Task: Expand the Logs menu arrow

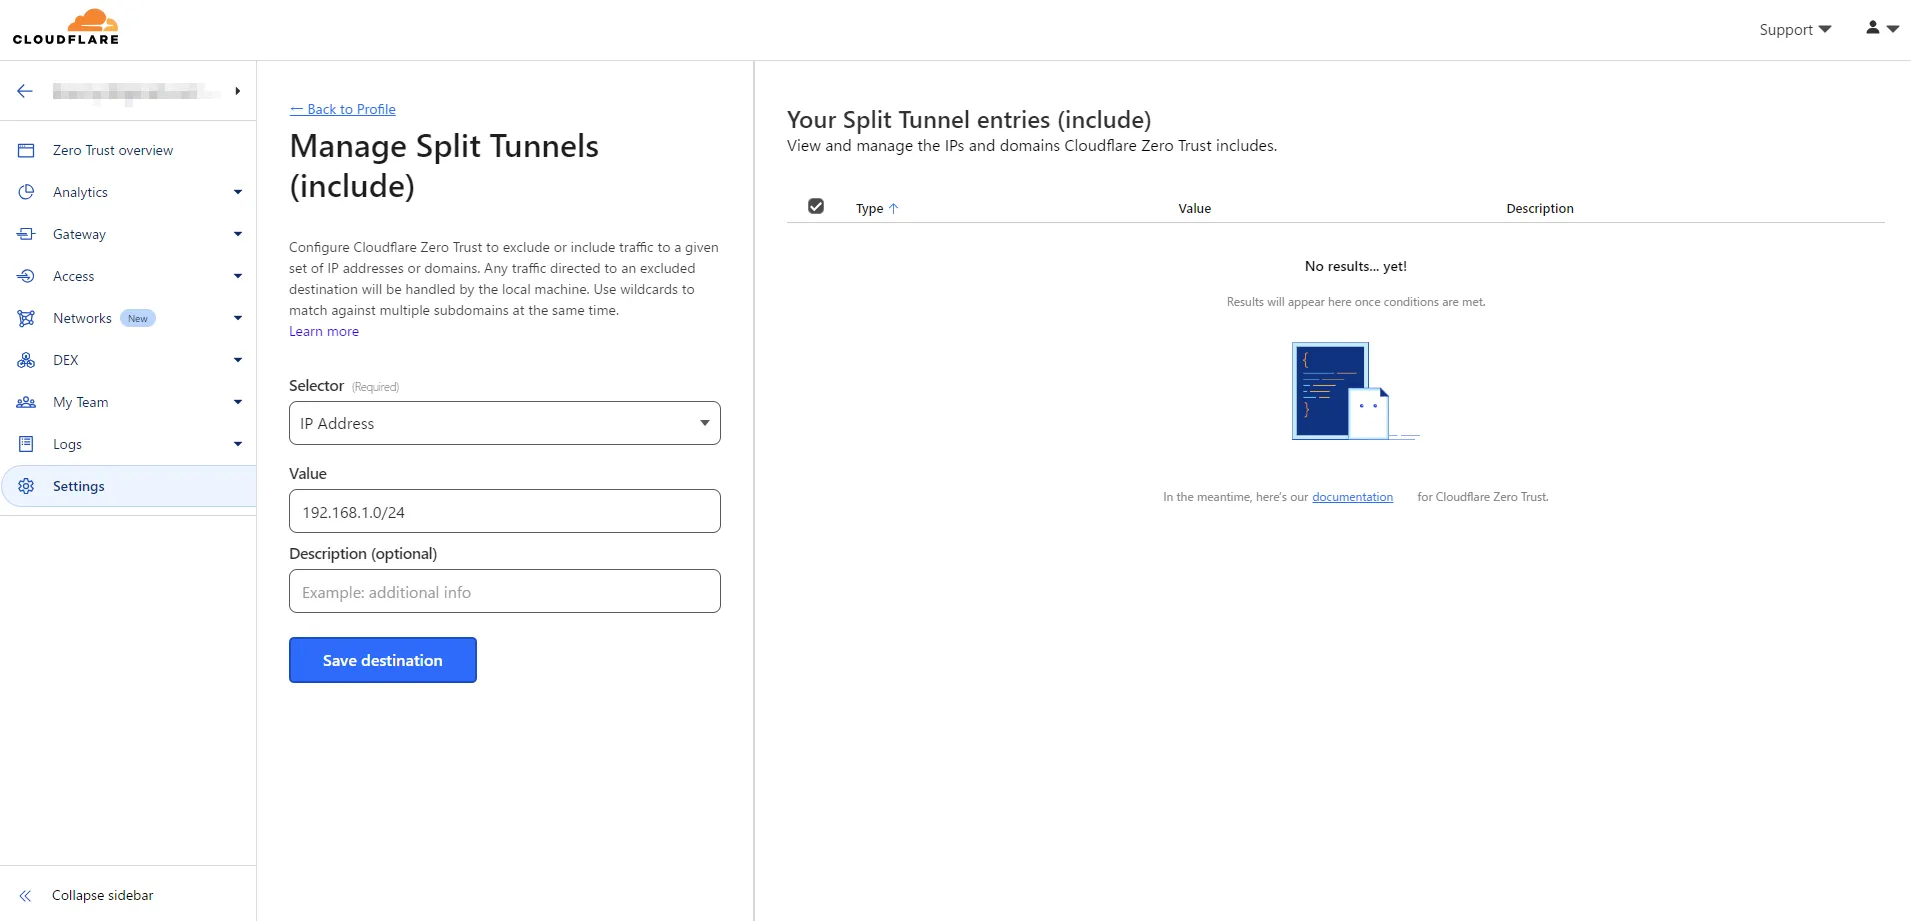Action: click(237, 444)
